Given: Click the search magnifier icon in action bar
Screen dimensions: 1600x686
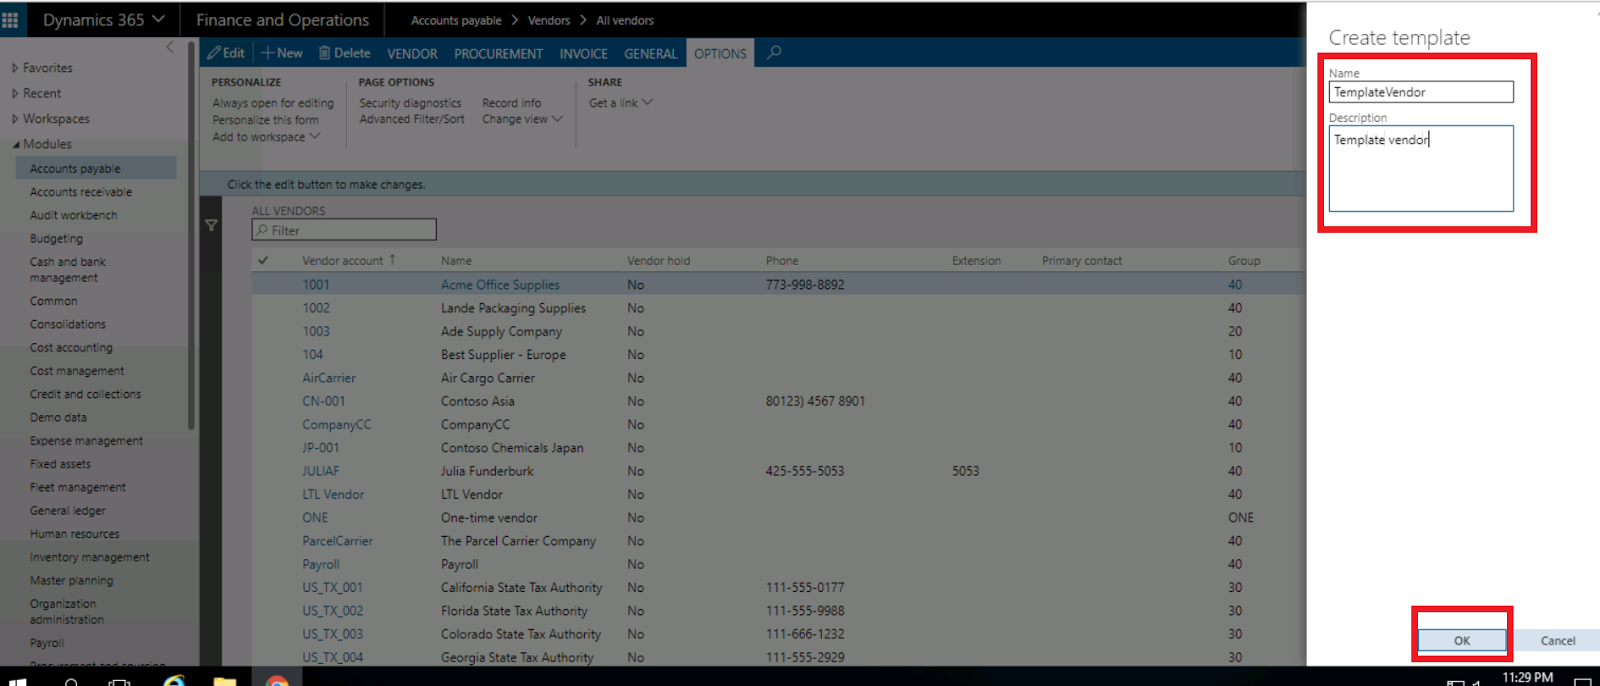Looking at the screenshot, I should [774, 52].
